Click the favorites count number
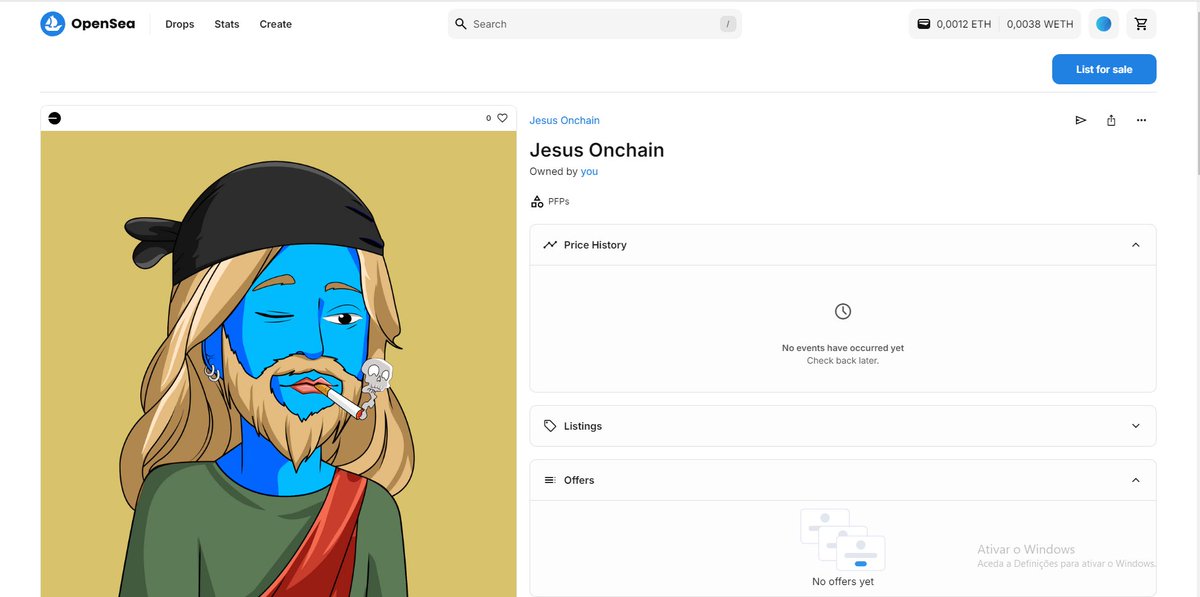The height and width of the screenshot is (597, 1200). click(489, 118)
